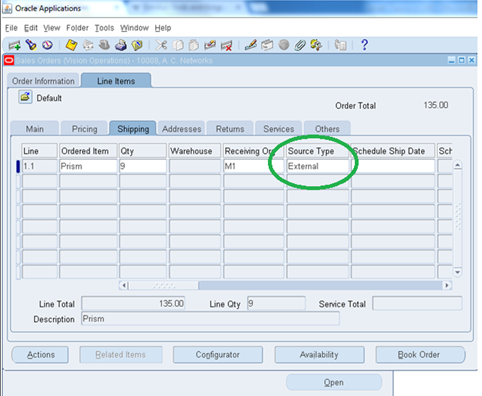
Task: Select the Shipping sub-tab
Action: point(133,129)
